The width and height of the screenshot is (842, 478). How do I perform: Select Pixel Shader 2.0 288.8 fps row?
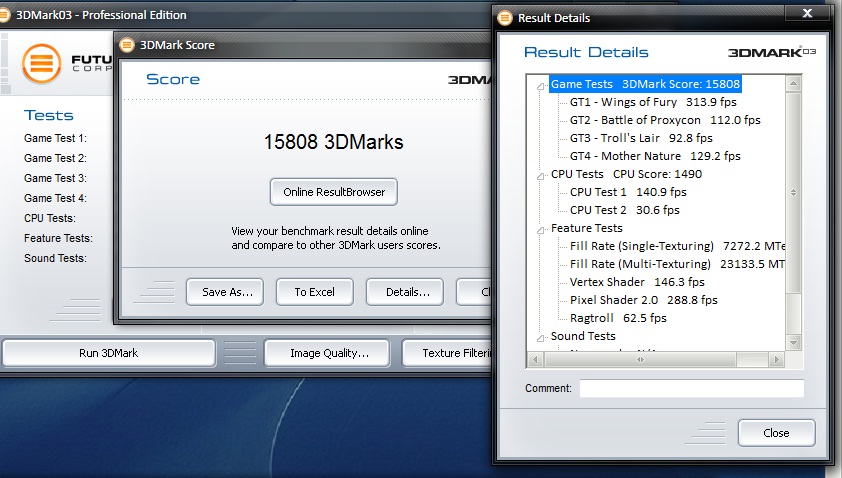tap(643, 300)
